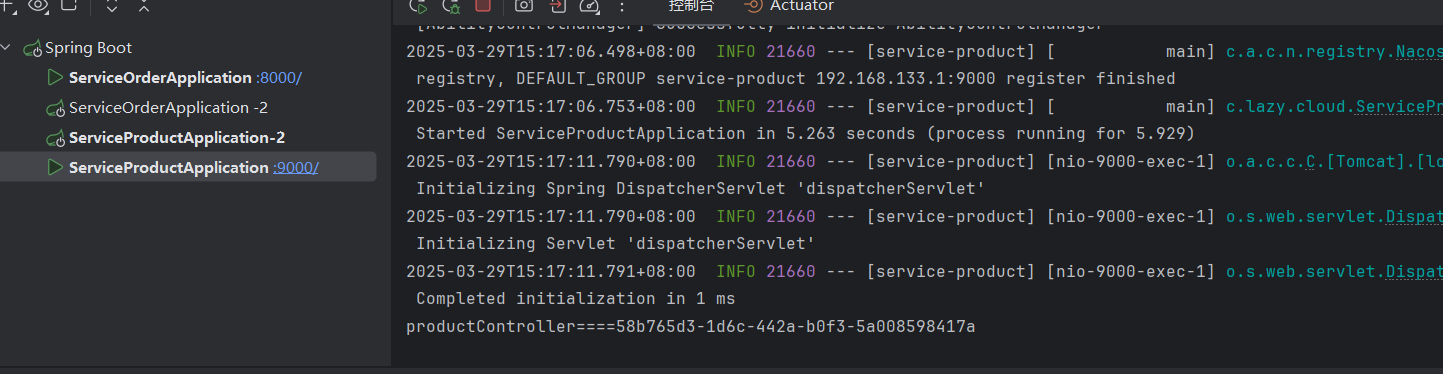Image resolution: width=1443 pixels, height=374 pixels.
Task: Click the Open in New Tab square icon
Action: tap(69, 5)
